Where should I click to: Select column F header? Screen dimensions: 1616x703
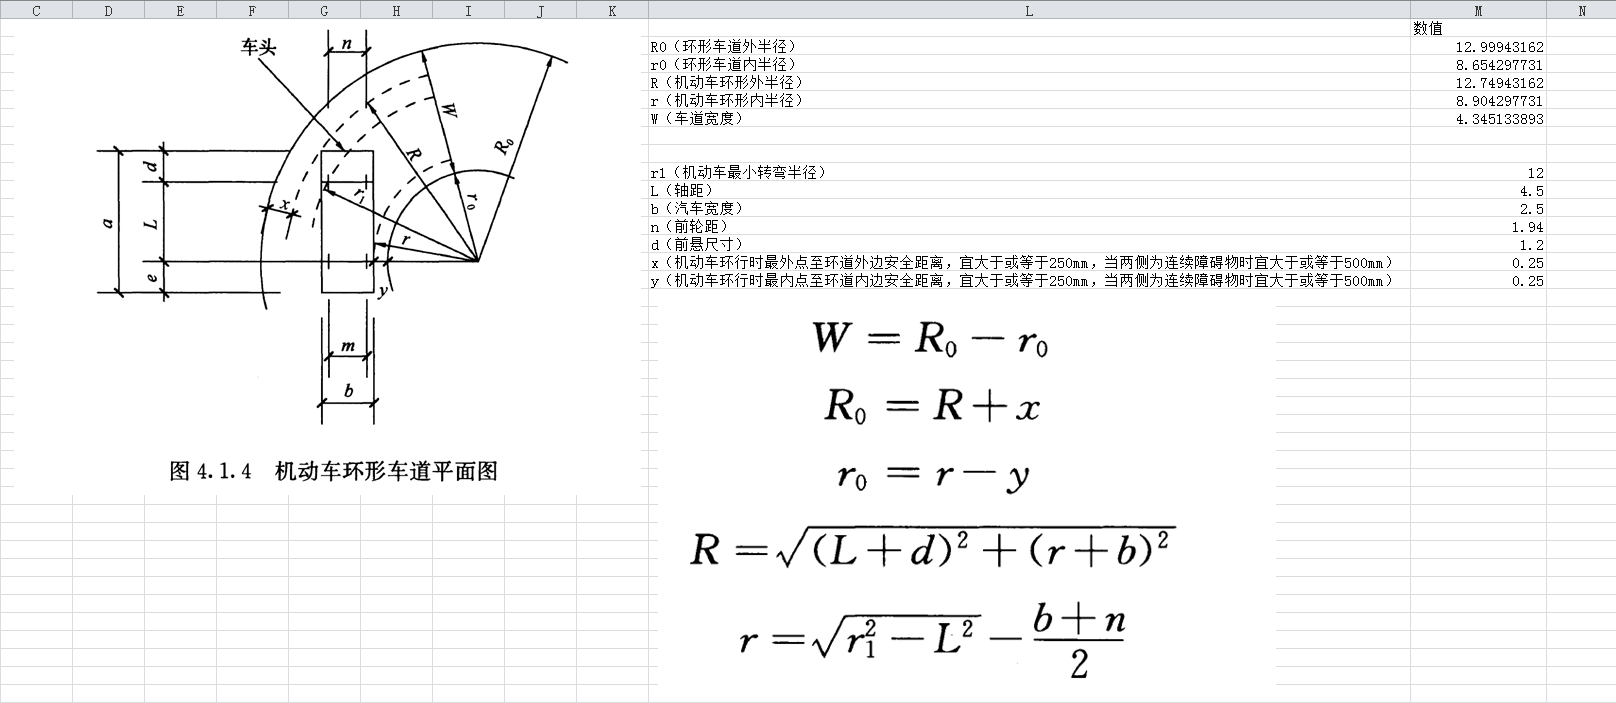(252, 11)
